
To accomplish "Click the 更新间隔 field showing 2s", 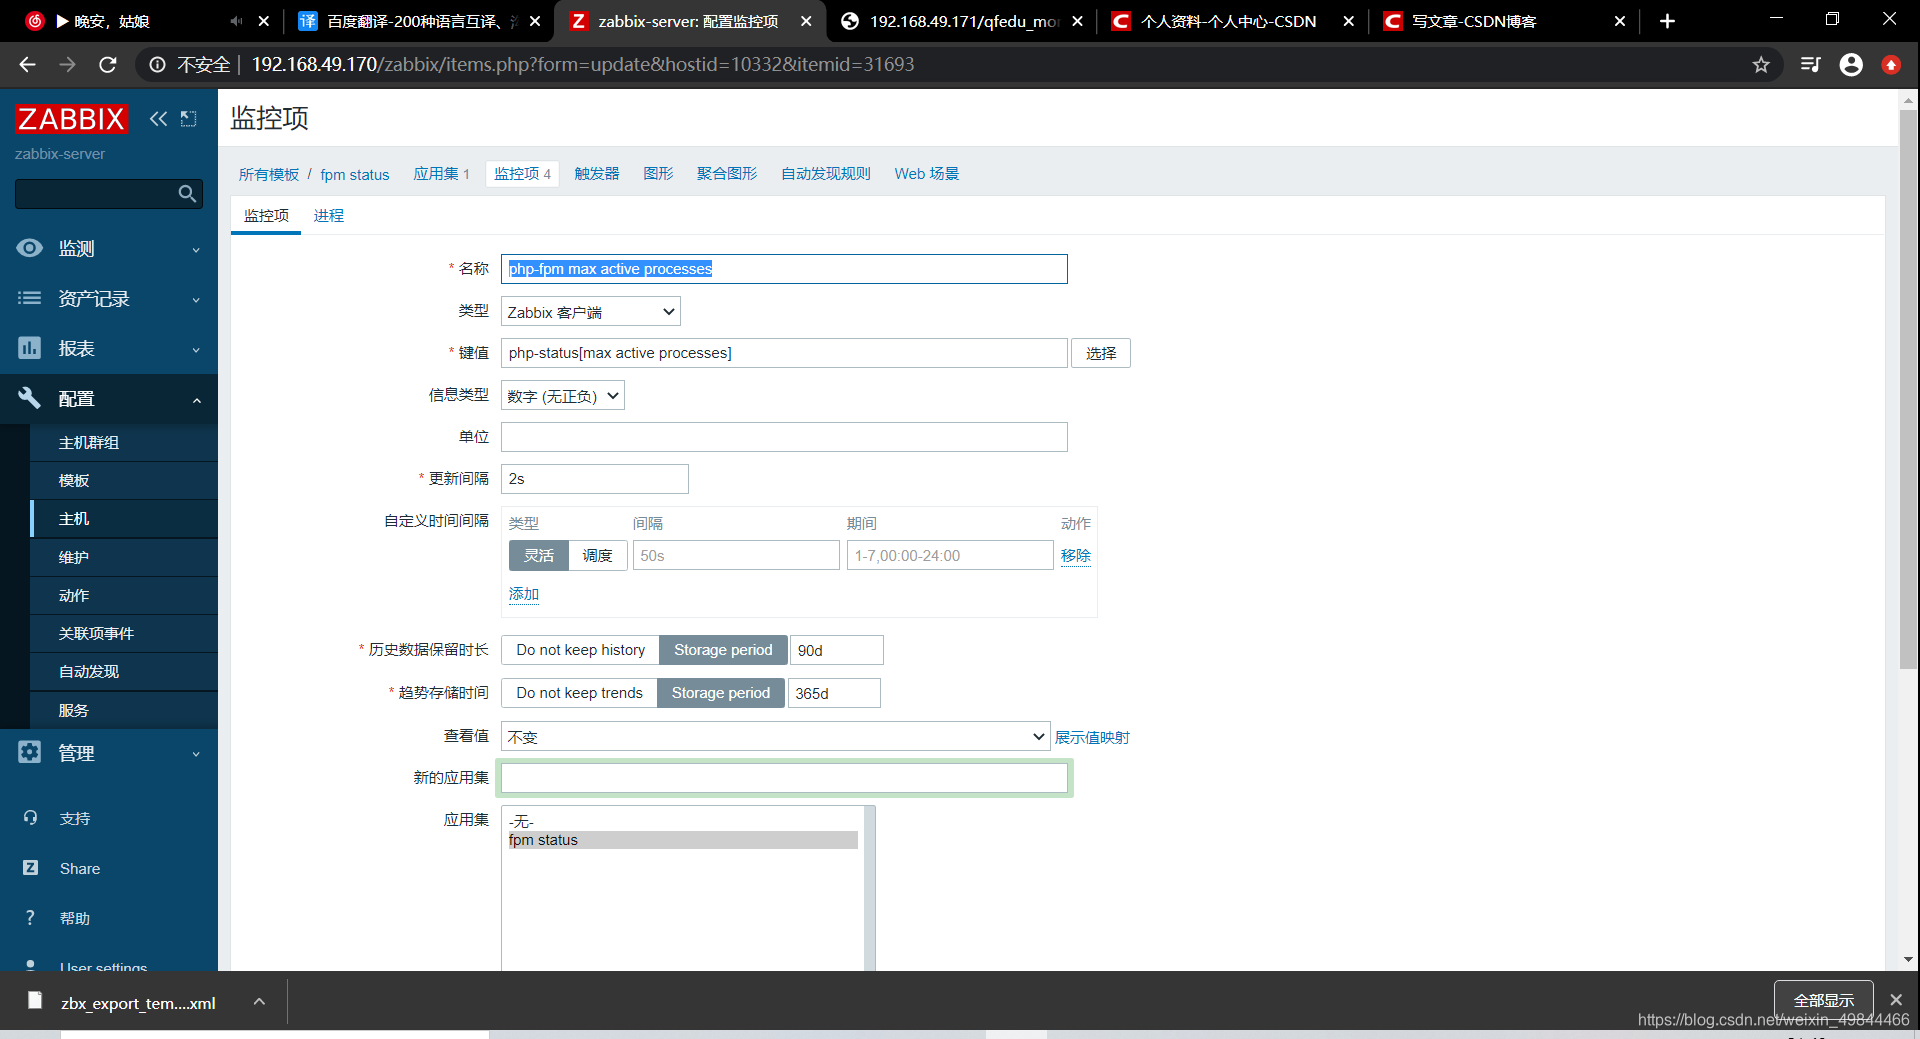I will (x=595, y=479).
